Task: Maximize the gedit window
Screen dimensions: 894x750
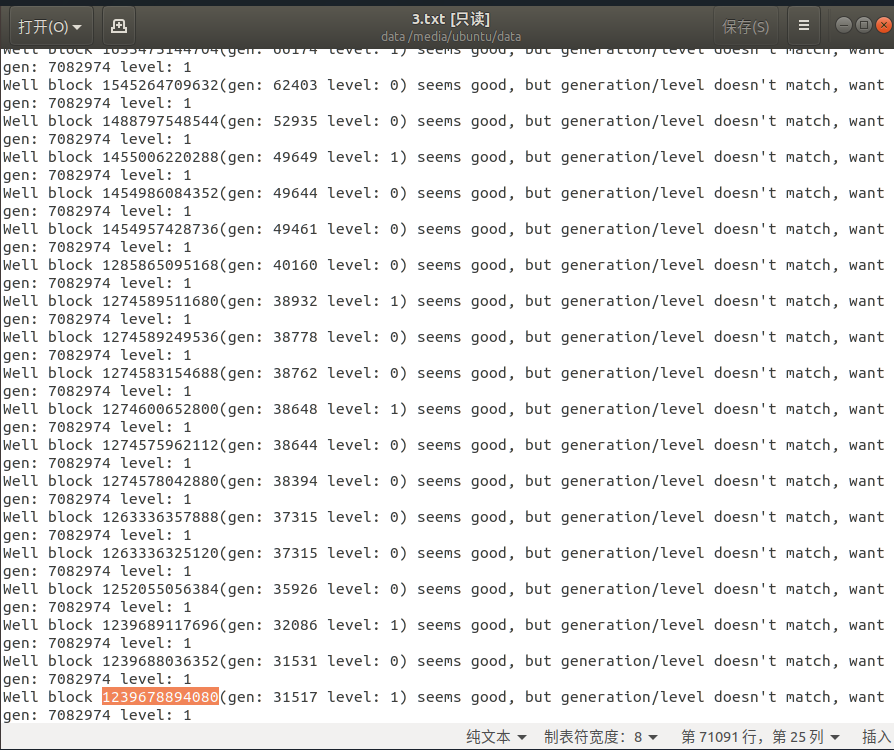Action: click(863, 25)
